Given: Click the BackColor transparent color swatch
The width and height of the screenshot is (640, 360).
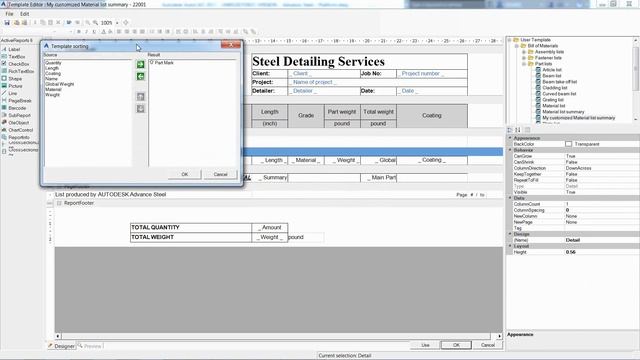Looking at the screenshot, I should tap(569, 144).
